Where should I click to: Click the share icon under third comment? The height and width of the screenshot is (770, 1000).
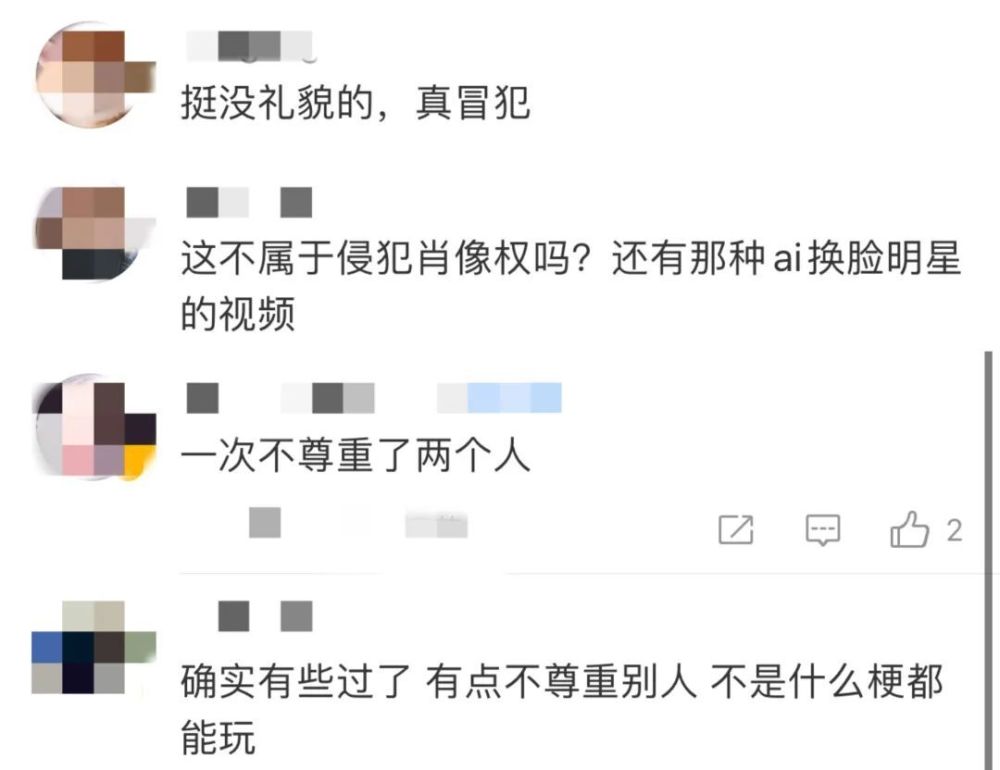736,529
